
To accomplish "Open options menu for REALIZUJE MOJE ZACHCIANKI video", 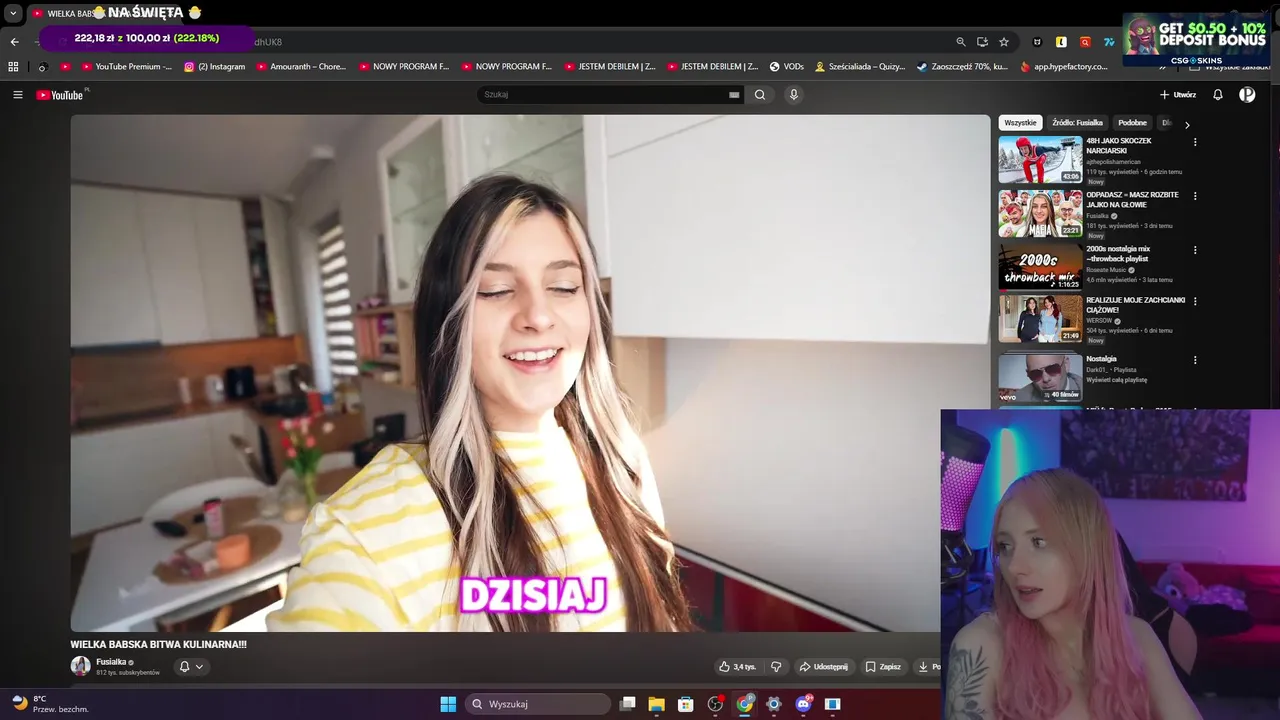I will click(x=1195, y=301).
